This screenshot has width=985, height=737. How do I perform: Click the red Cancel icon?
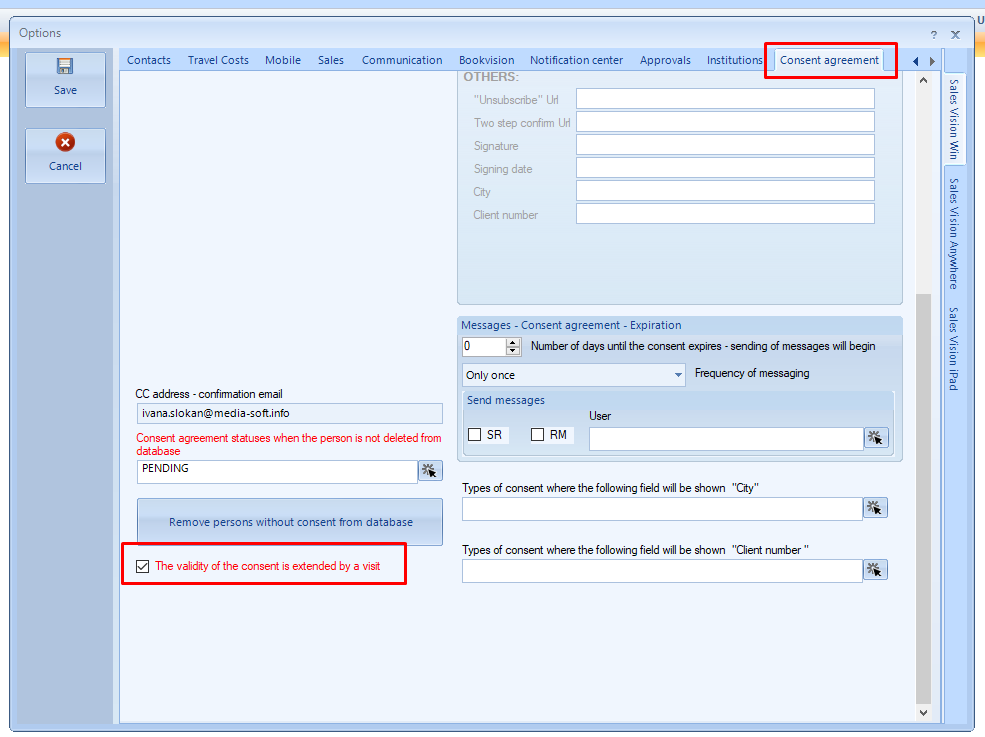click(x=65, y=143)
